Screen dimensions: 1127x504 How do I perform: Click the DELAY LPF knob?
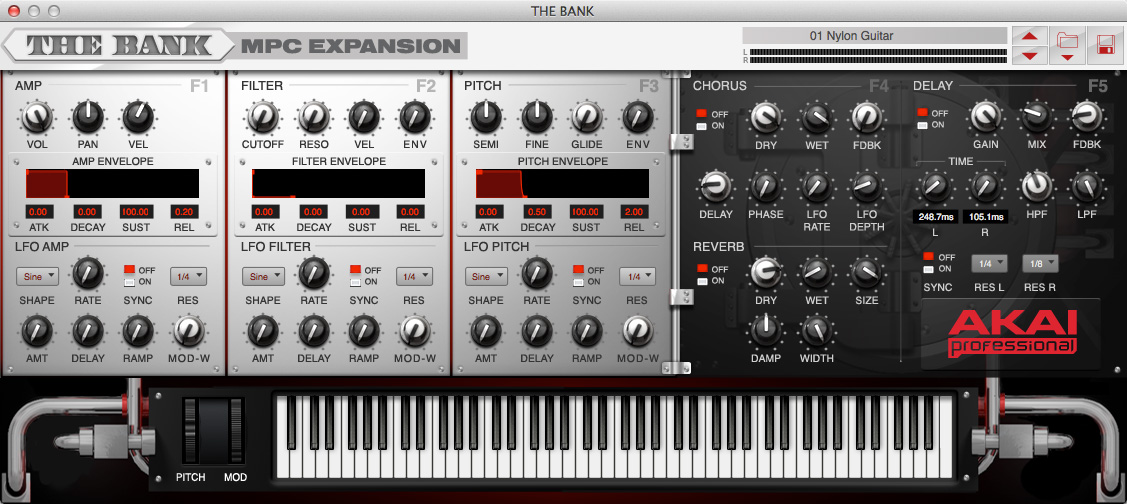point(1087,187)
